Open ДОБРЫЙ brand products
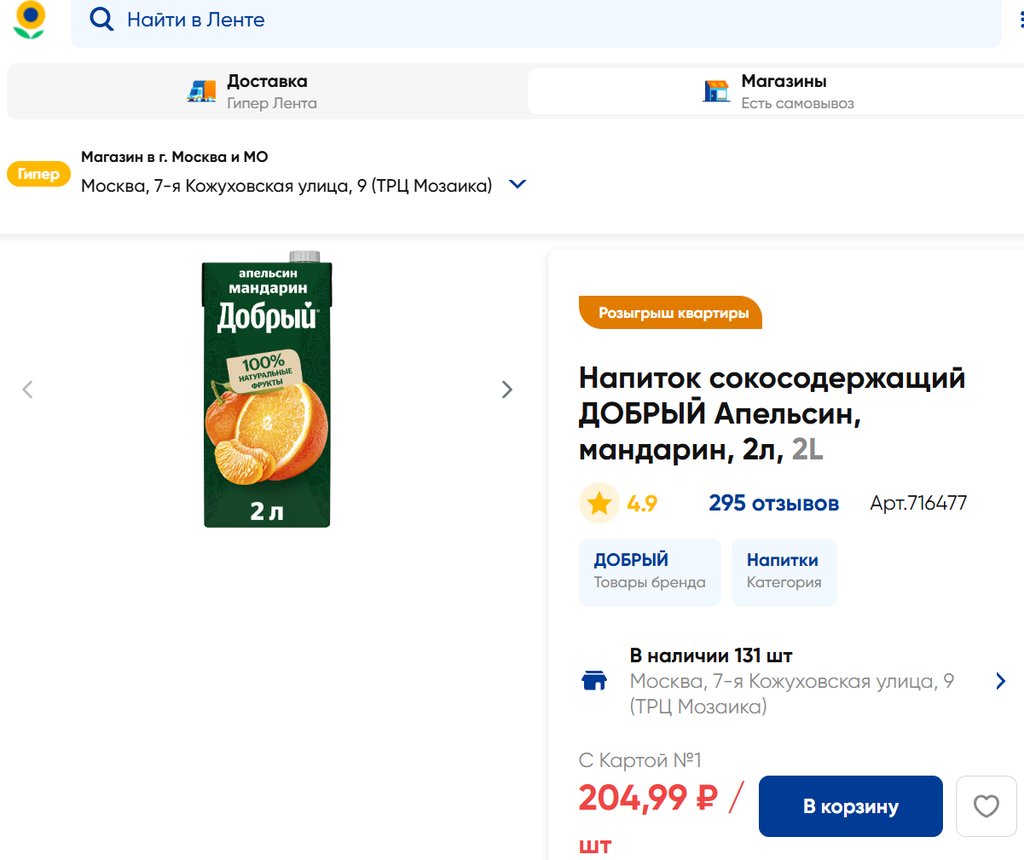The height and width of the screenshot is (860, 1024). tap(649, 572)
